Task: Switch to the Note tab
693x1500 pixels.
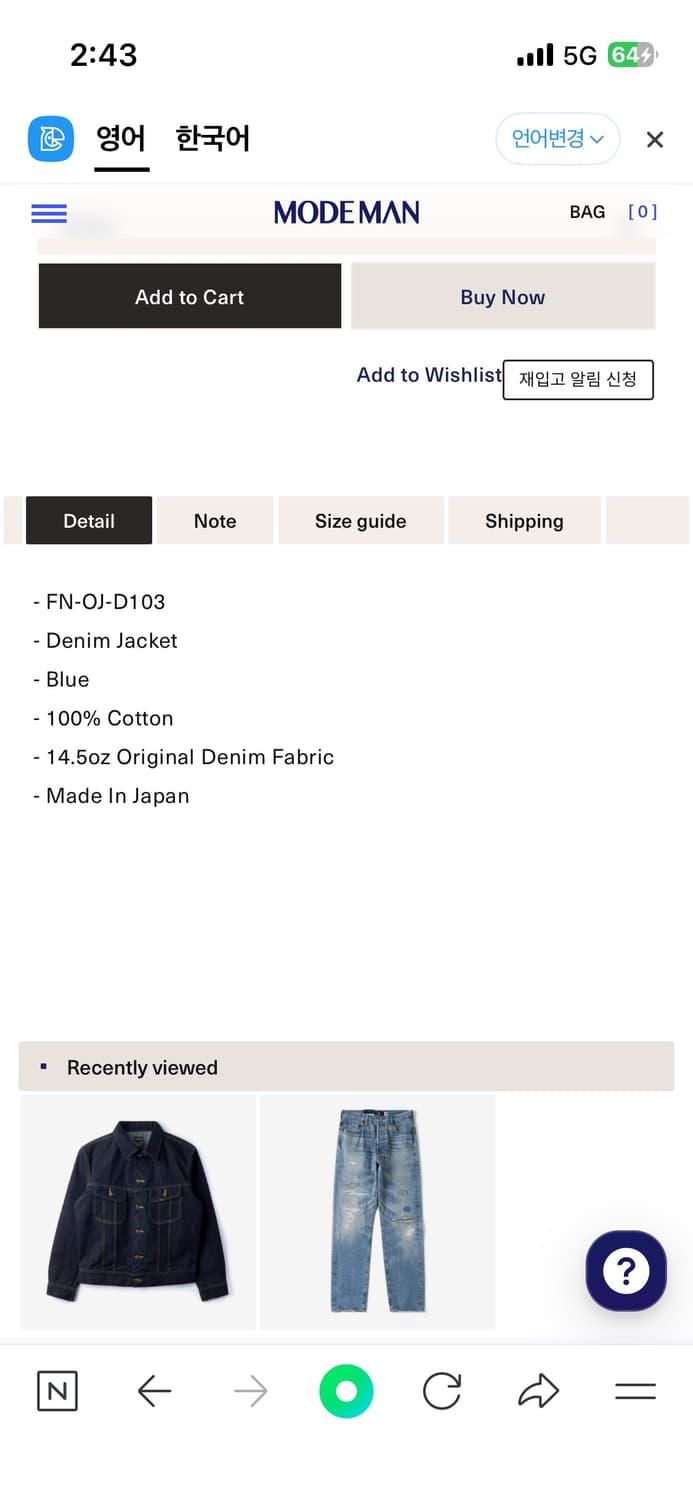Action: (x=214, y=520)
